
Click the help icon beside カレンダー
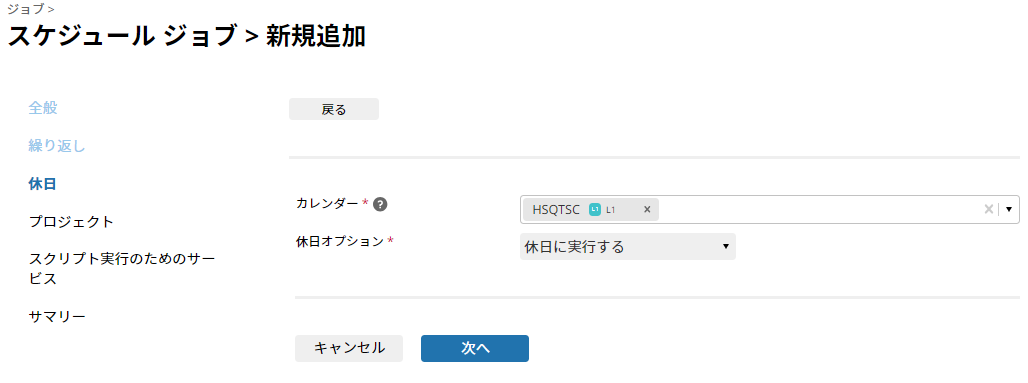[380, 205]
